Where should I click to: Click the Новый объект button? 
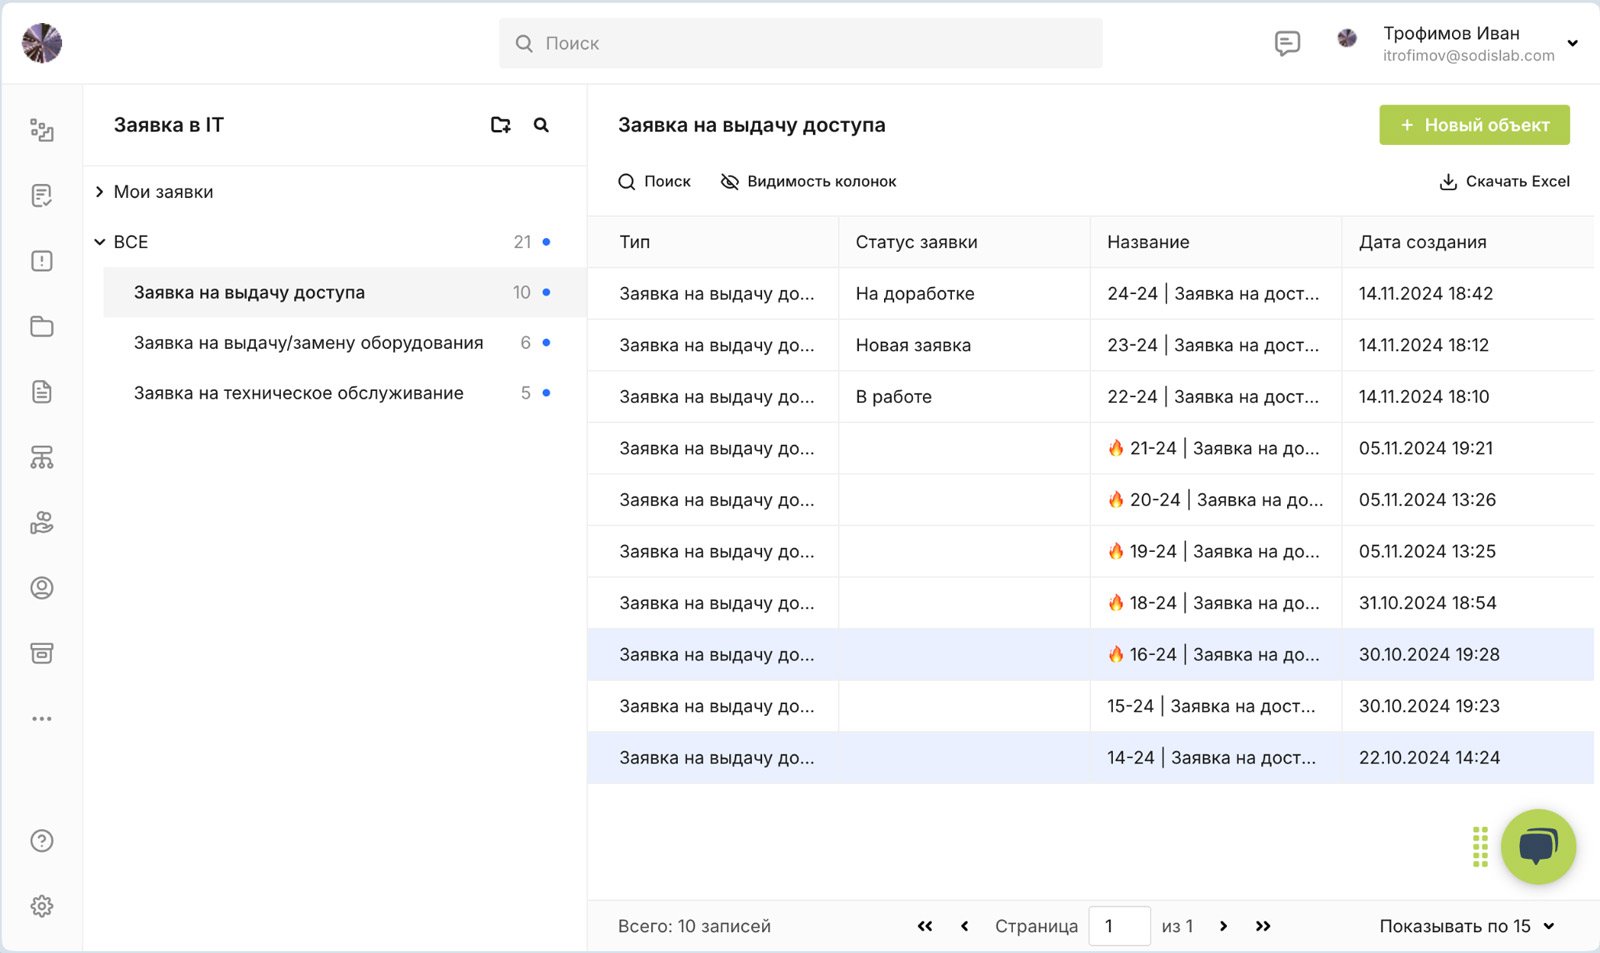click(1474, 125)
